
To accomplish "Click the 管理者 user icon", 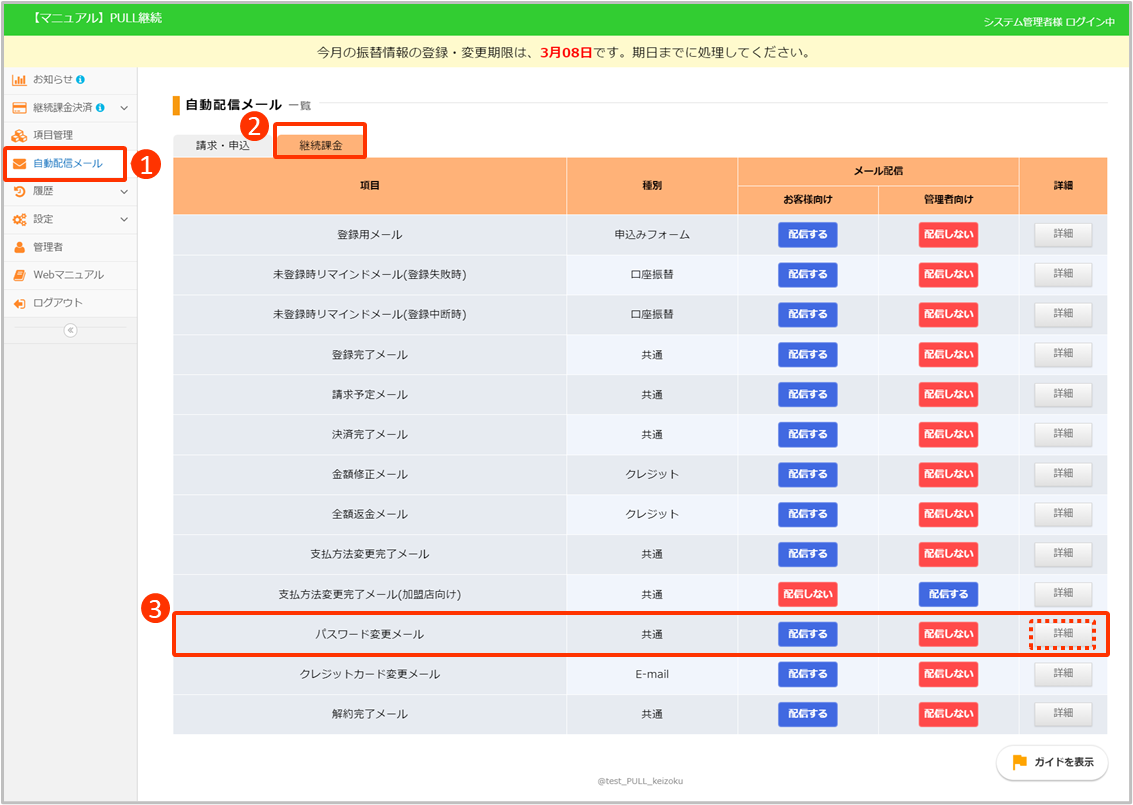I will [x=19, y=247].
